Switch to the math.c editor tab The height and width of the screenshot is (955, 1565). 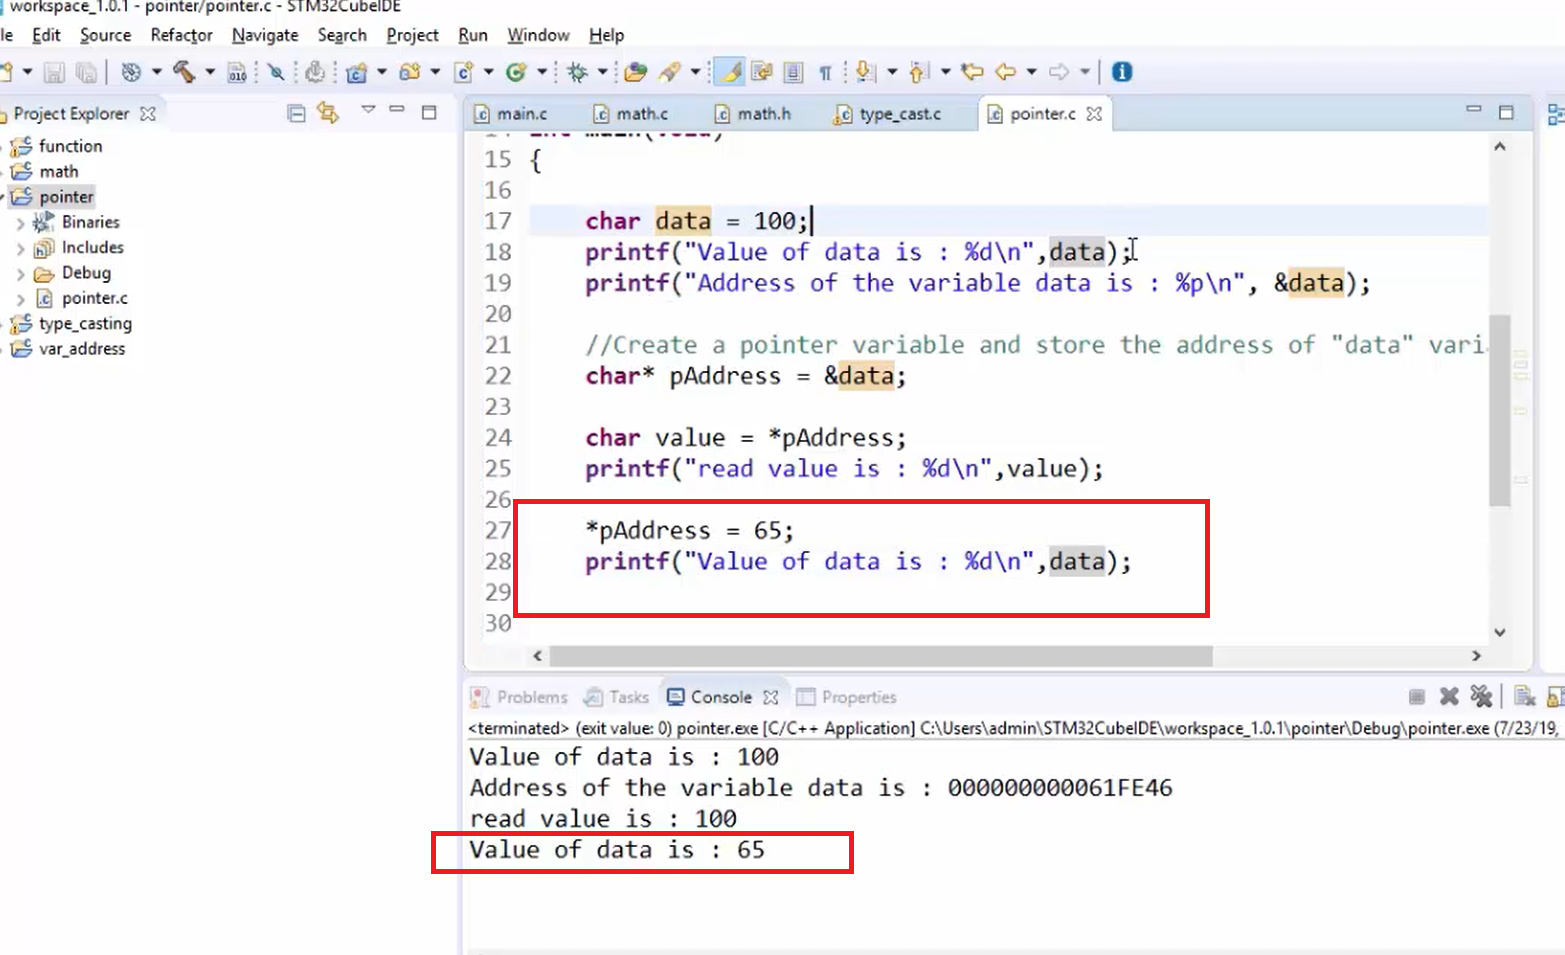tap(632, 114)
